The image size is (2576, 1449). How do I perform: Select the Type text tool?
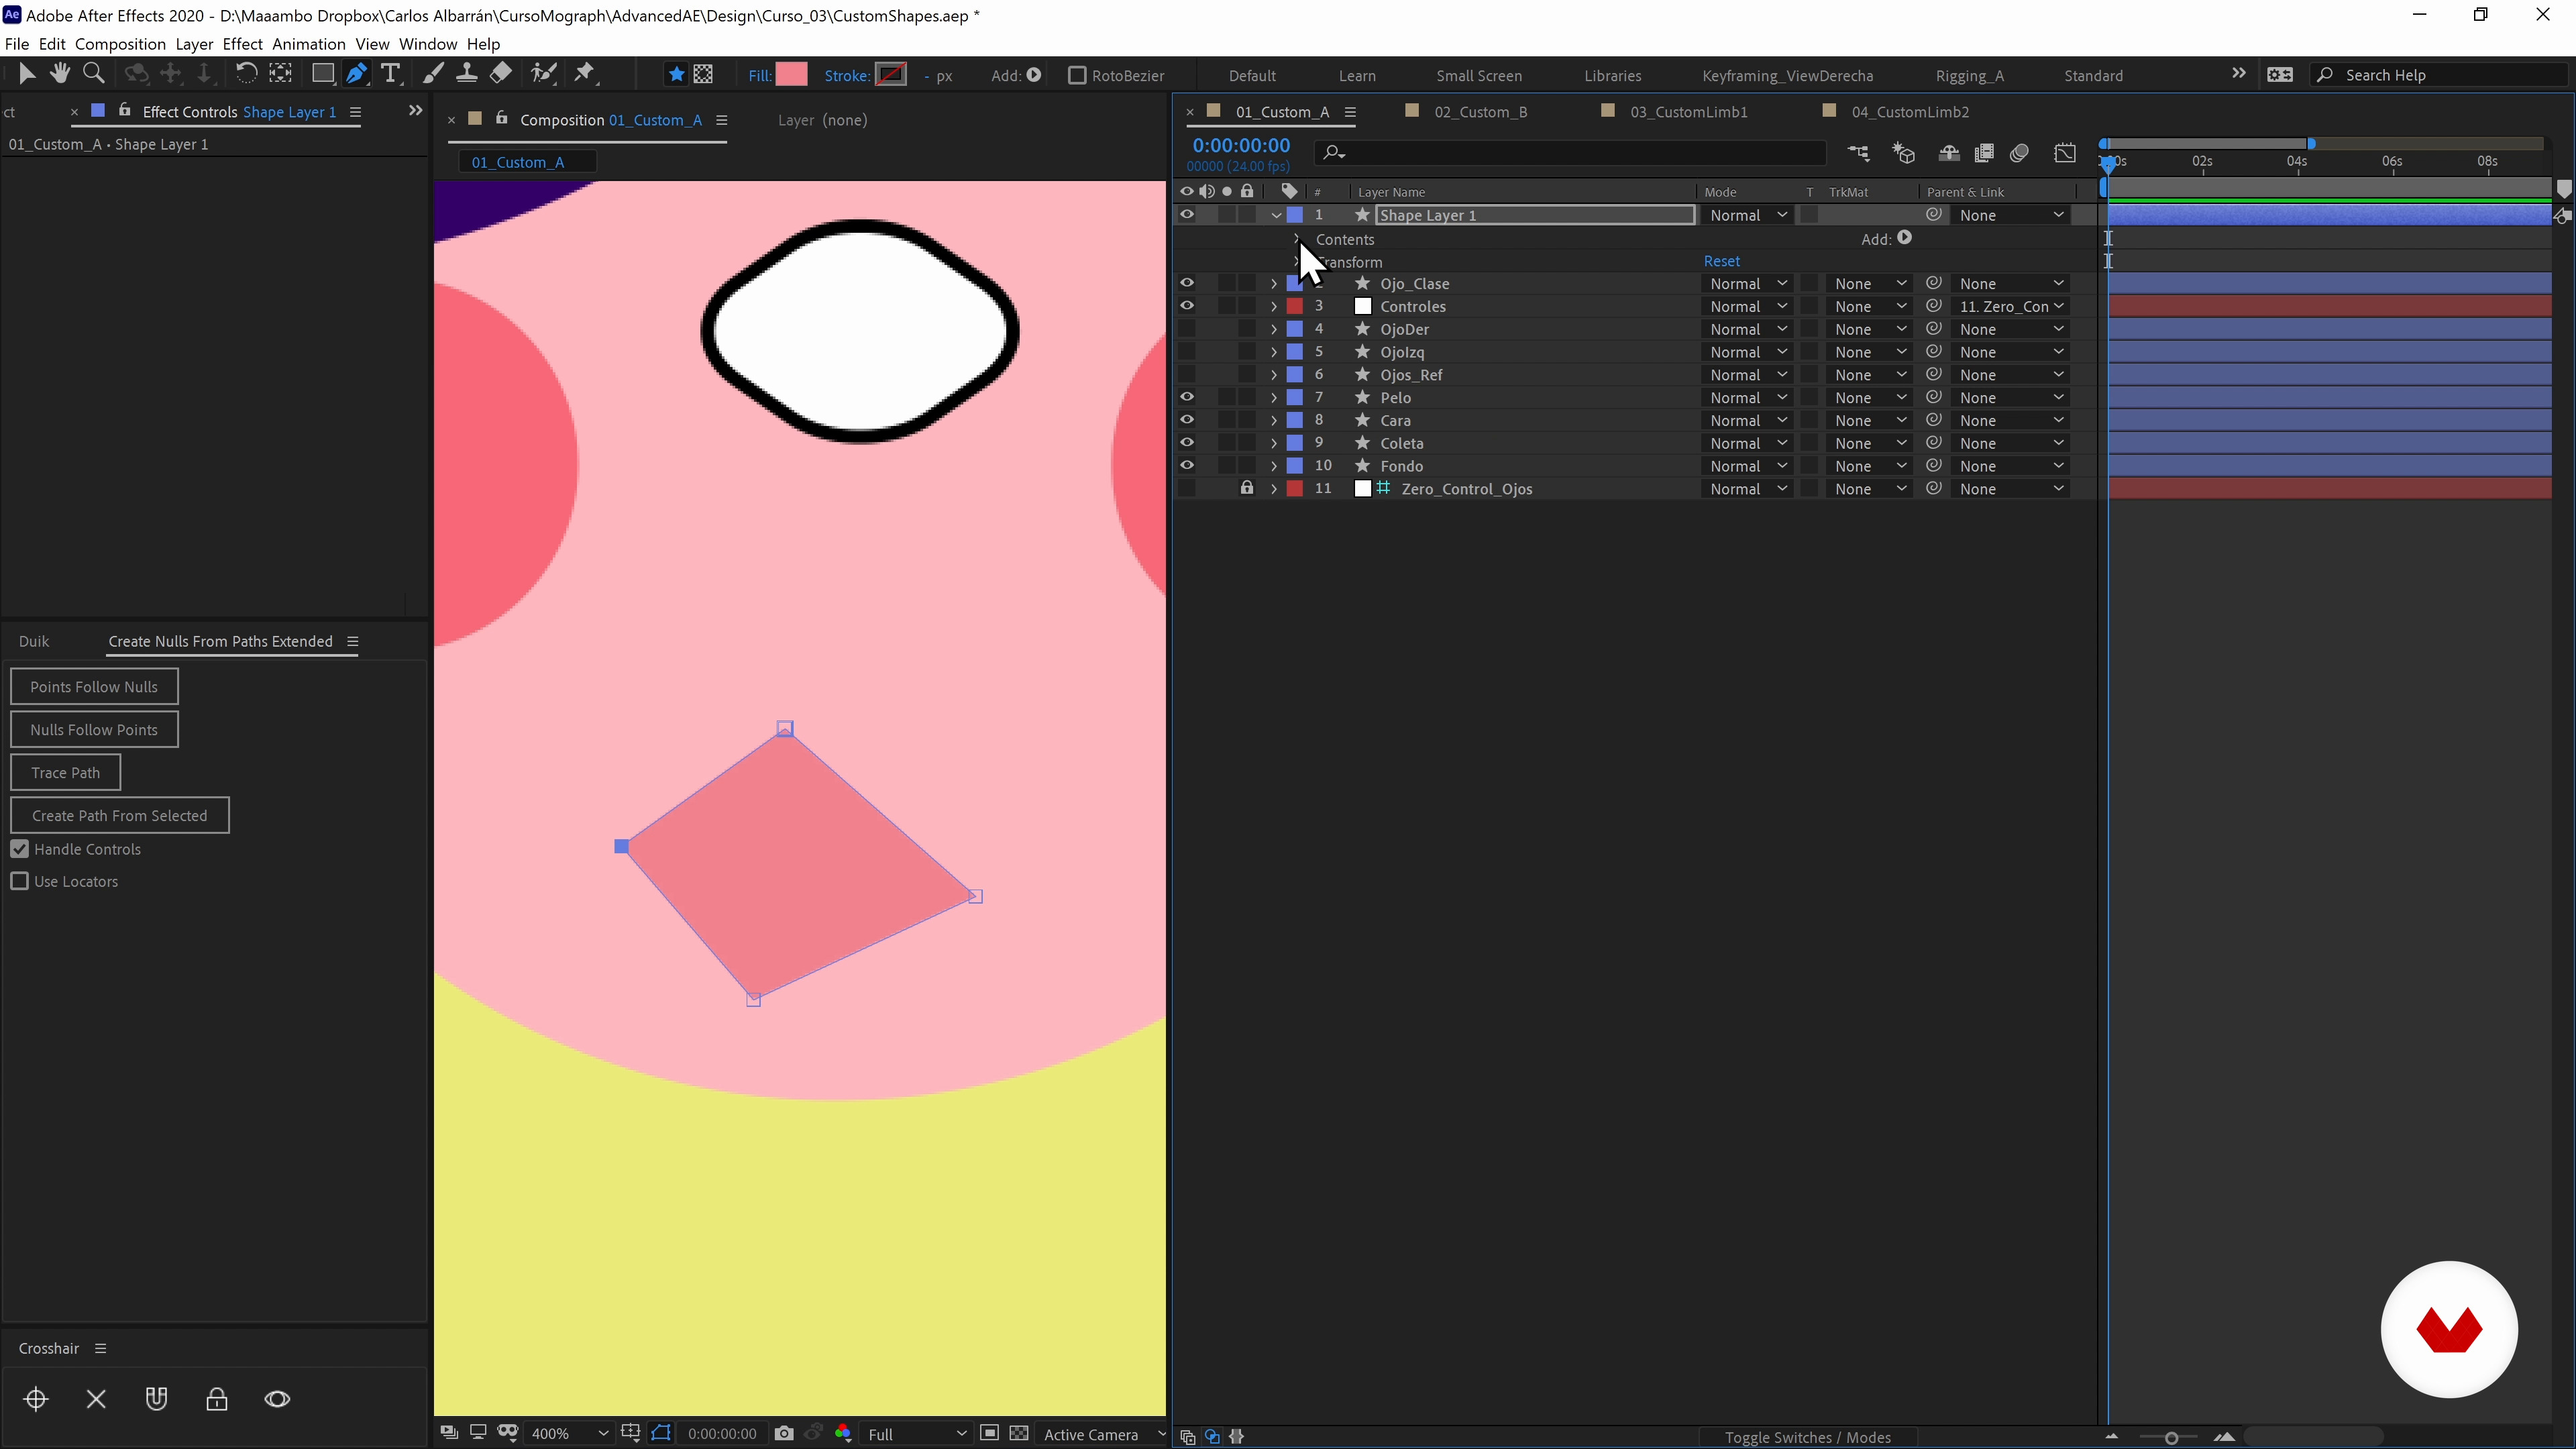[x=391, y=74]
